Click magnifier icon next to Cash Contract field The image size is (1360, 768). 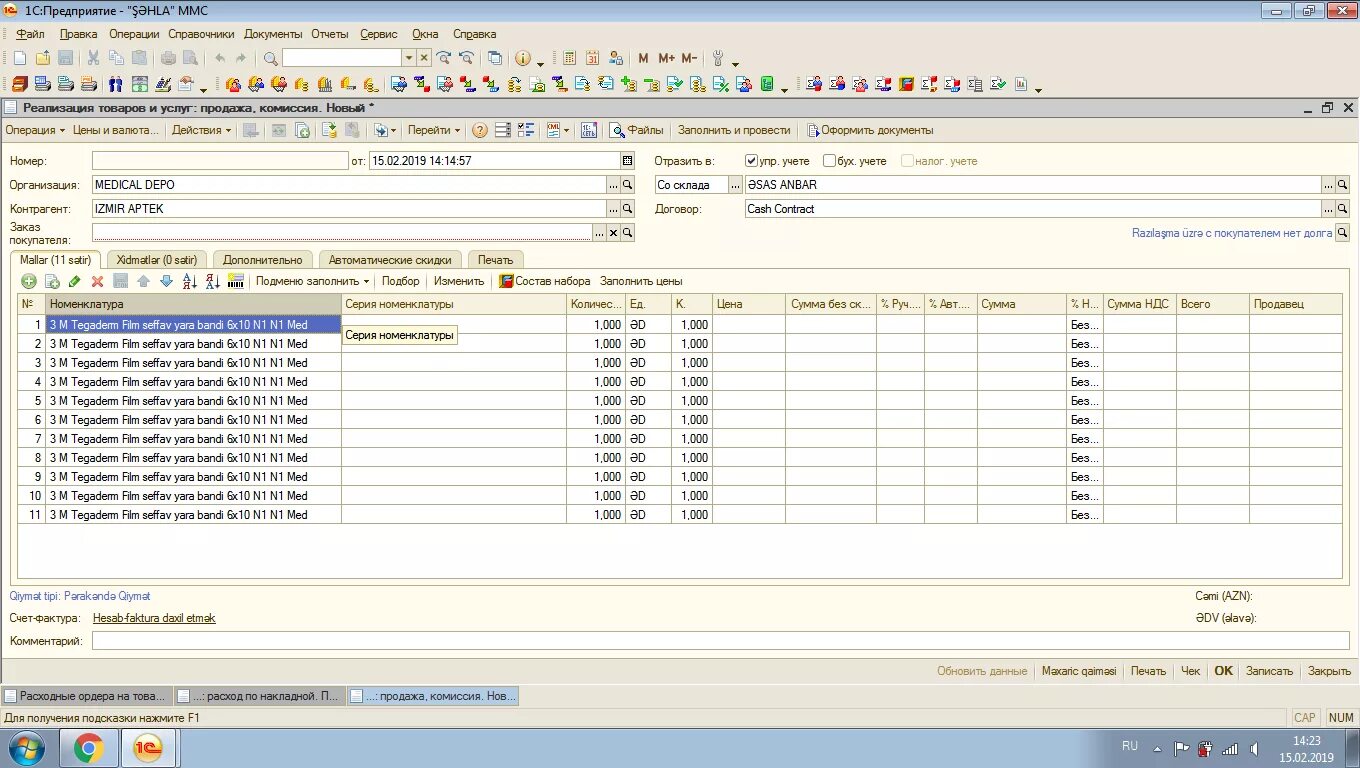[1343, 209]
